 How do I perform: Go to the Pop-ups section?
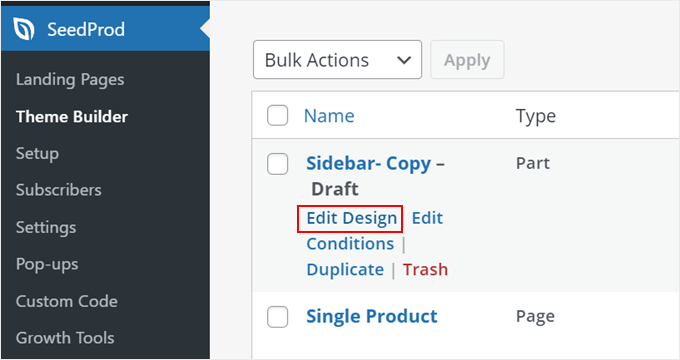tap(47, 264)
